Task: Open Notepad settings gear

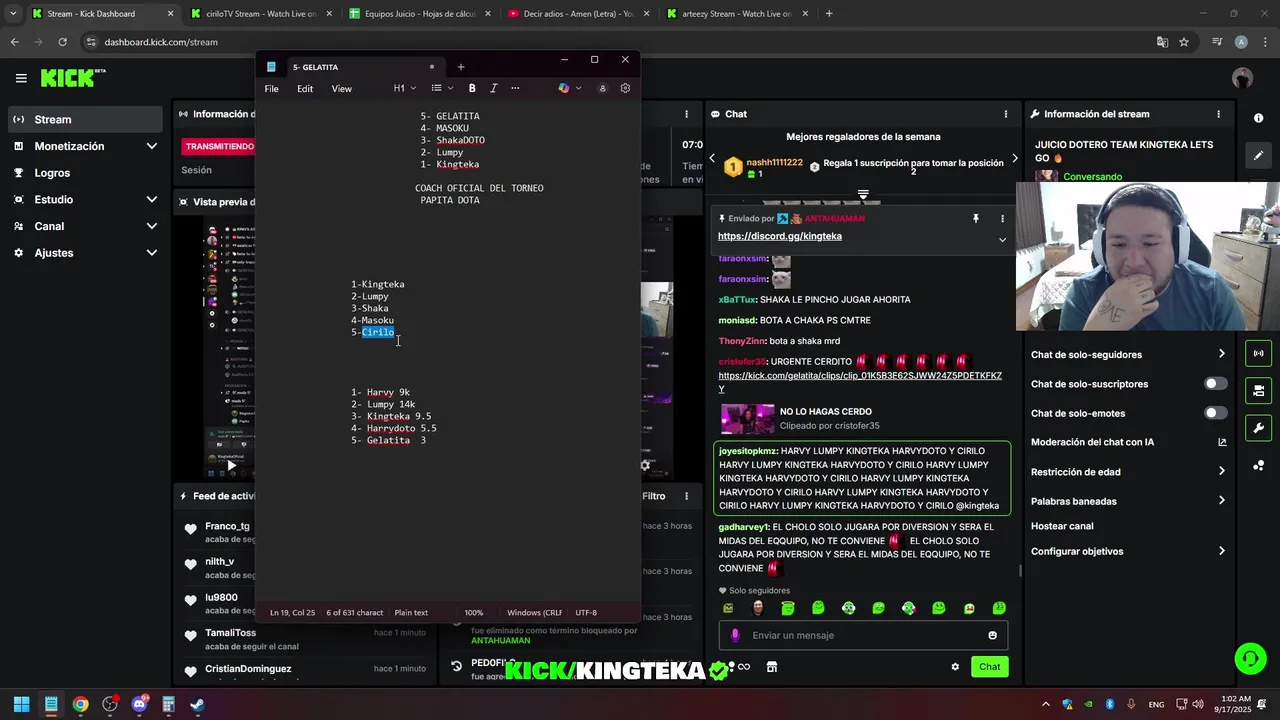Action: click(625, 88)
